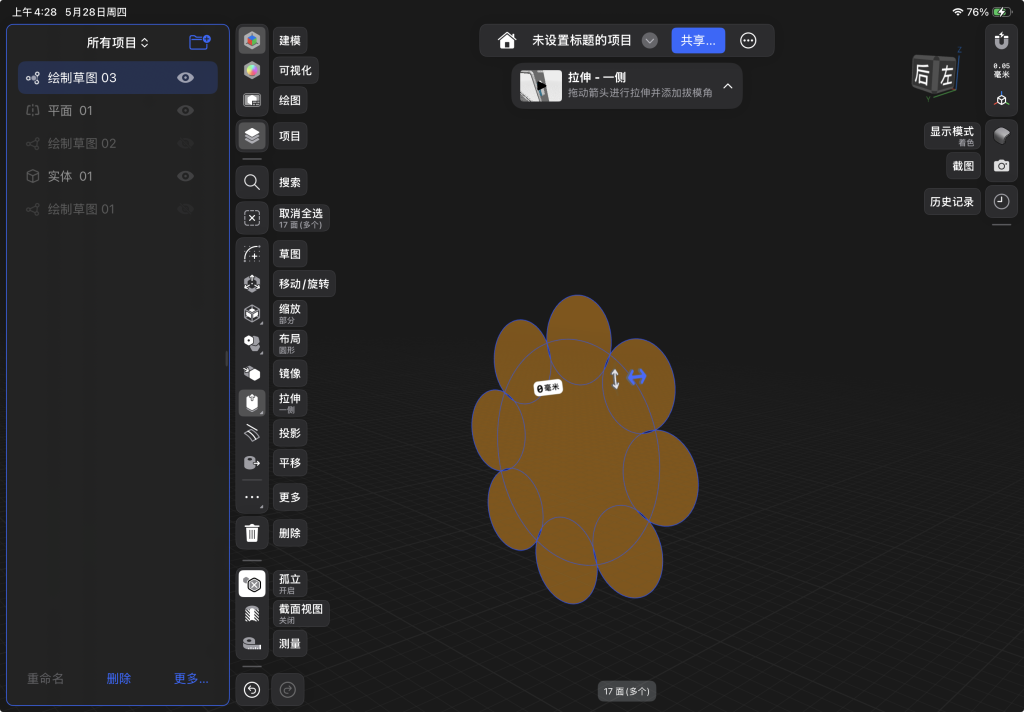Click the 共享... share button
This screenshot has height=712, width=1024.
pos(698,40)
